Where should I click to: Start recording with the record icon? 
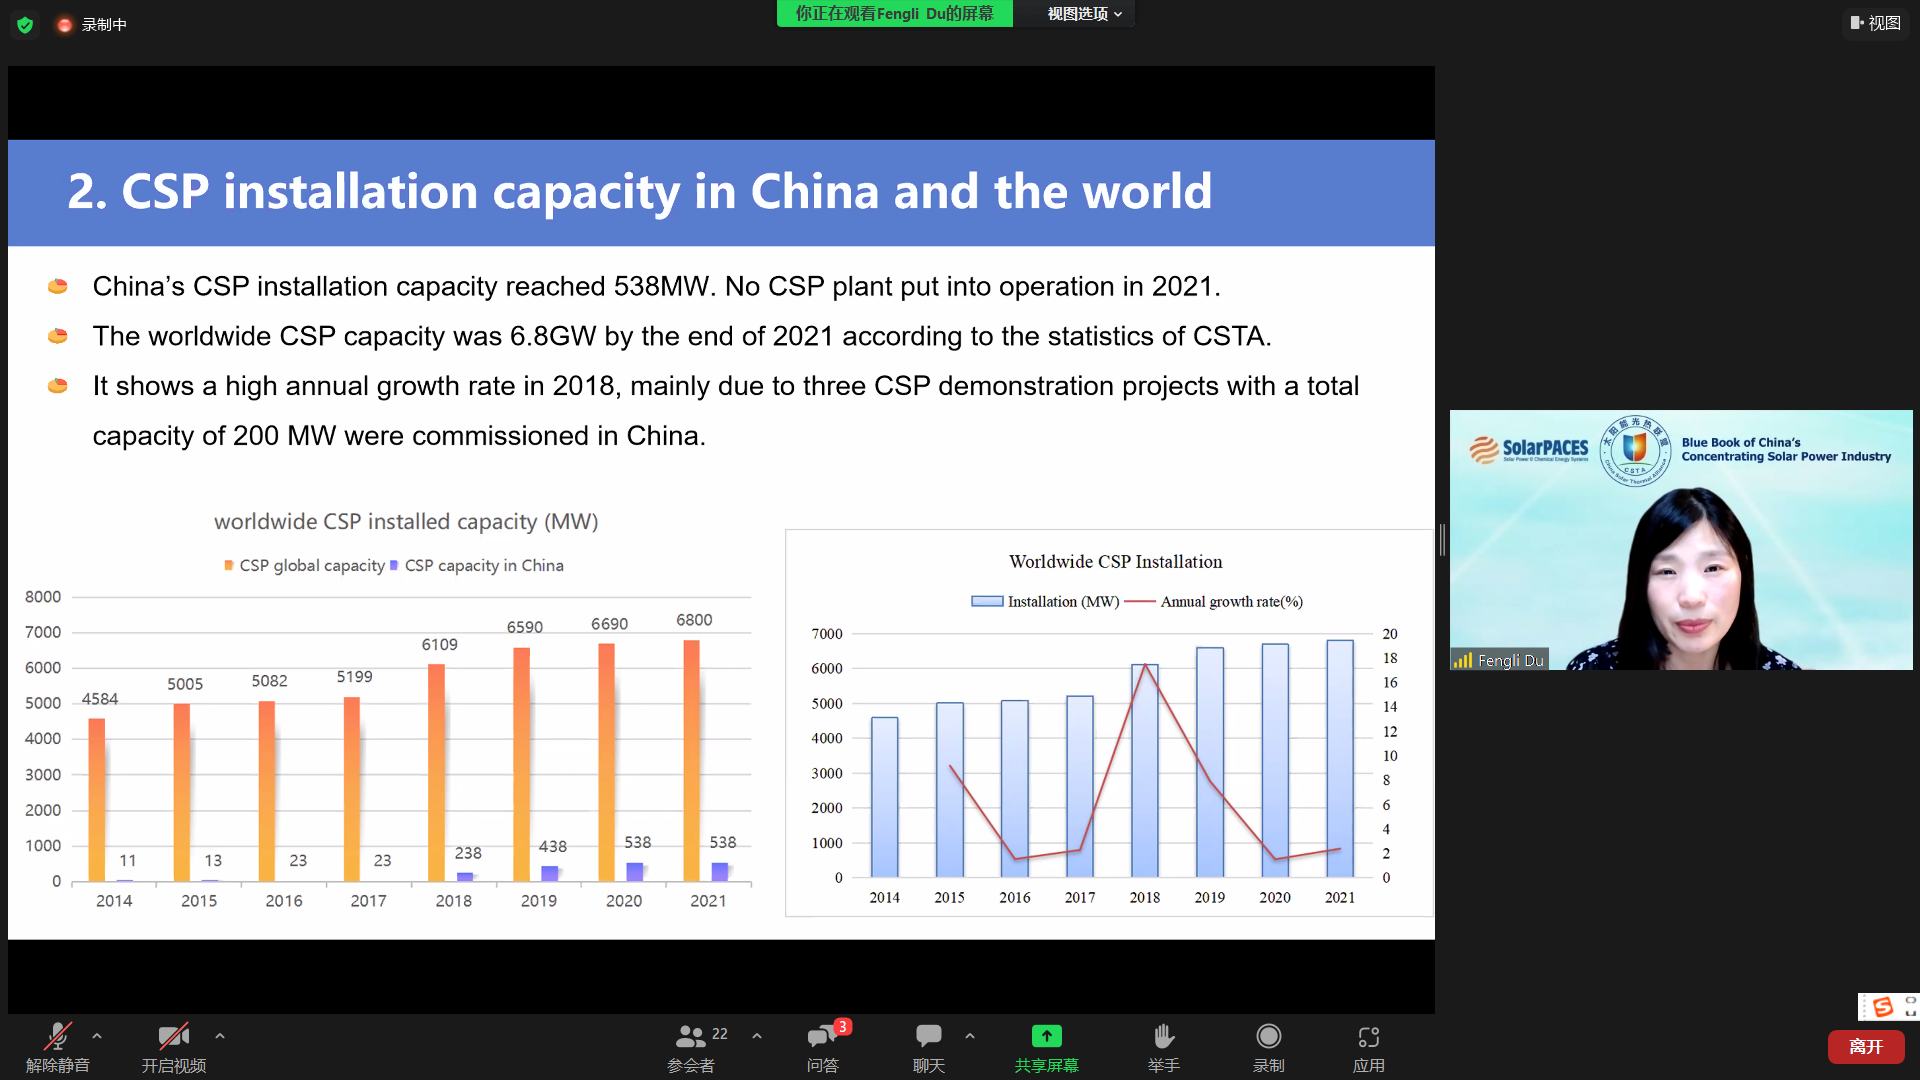pos(1268,1037)
